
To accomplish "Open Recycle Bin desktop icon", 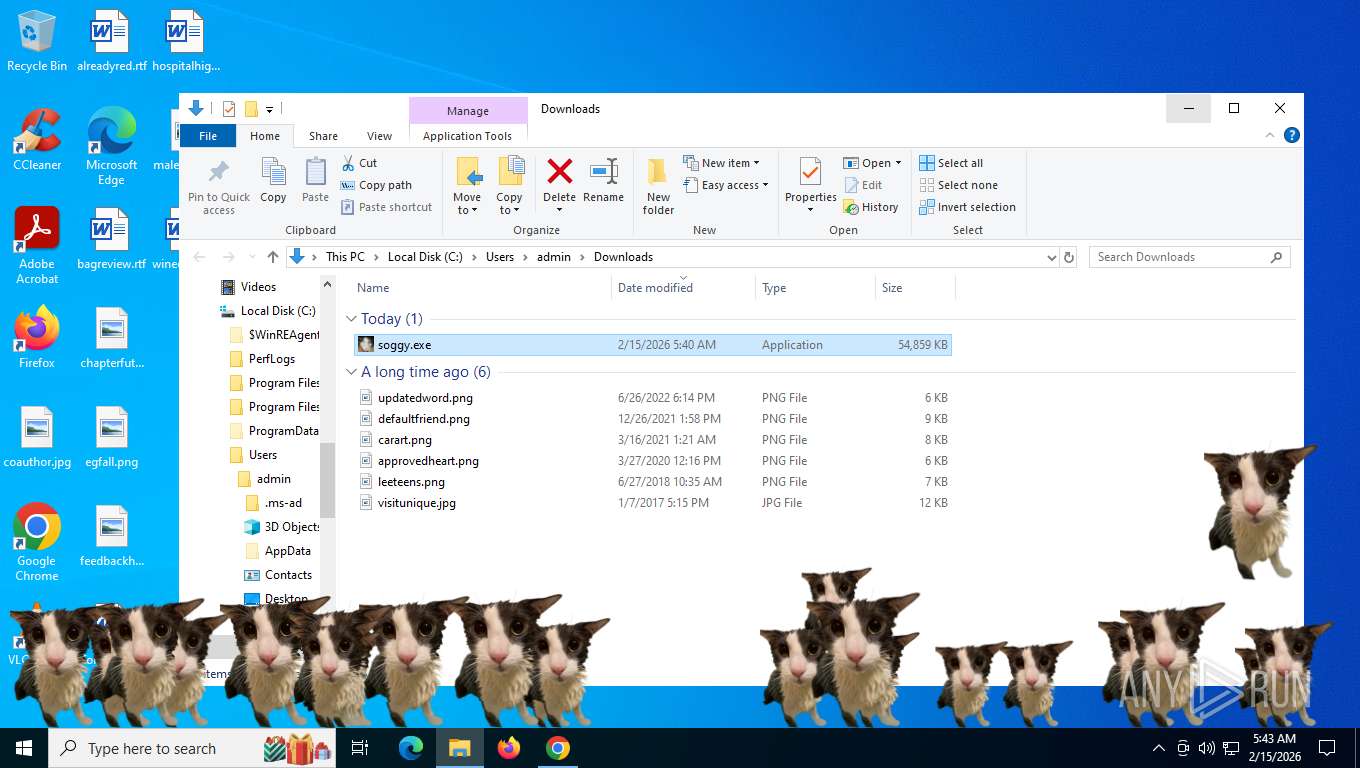I will pos(37,41).
